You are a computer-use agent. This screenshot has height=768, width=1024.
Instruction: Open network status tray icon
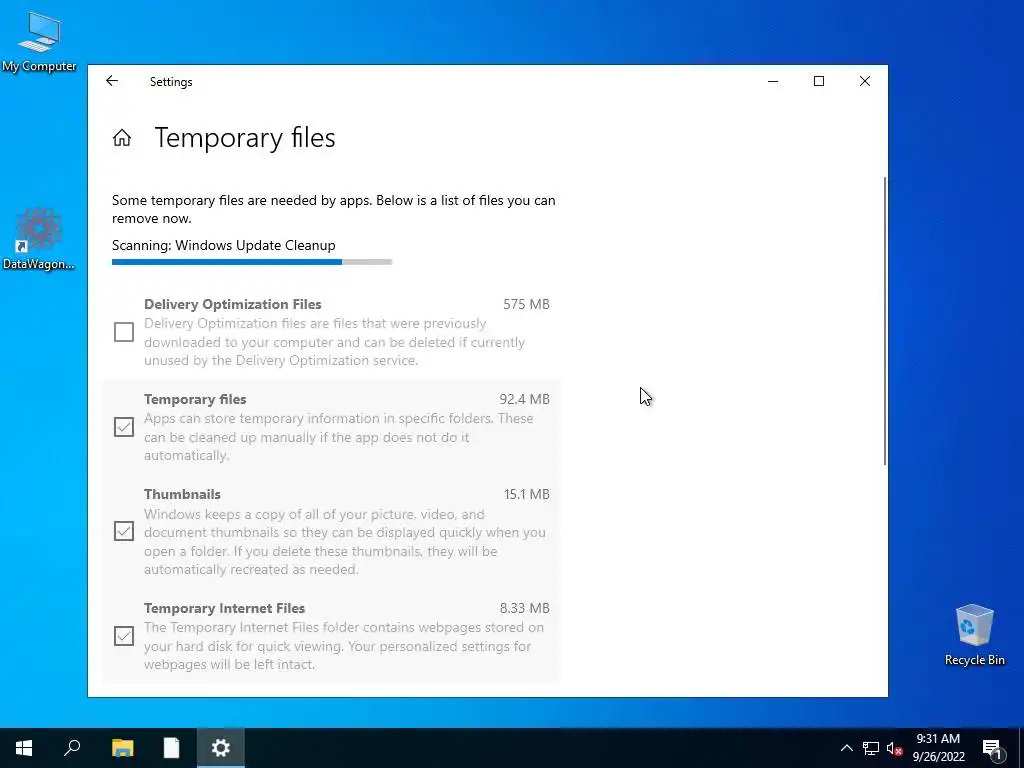click(x=871, y=748)
